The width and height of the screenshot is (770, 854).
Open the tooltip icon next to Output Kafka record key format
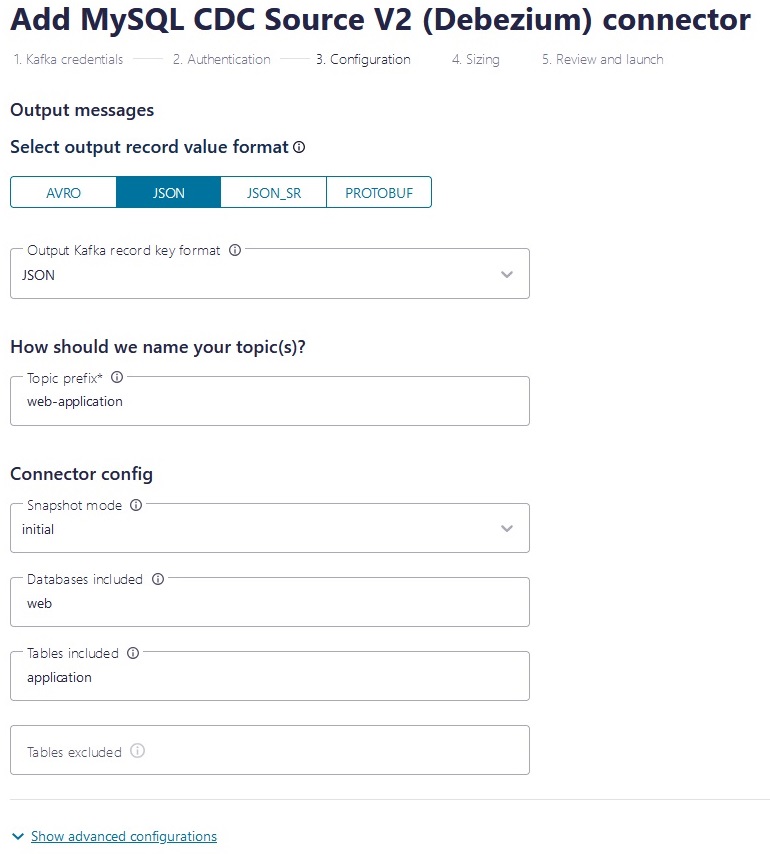click(234, 250)
